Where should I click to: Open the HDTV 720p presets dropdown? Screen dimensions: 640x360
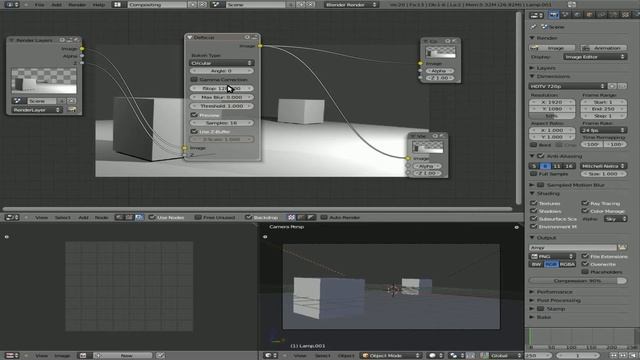pos(567,86)
